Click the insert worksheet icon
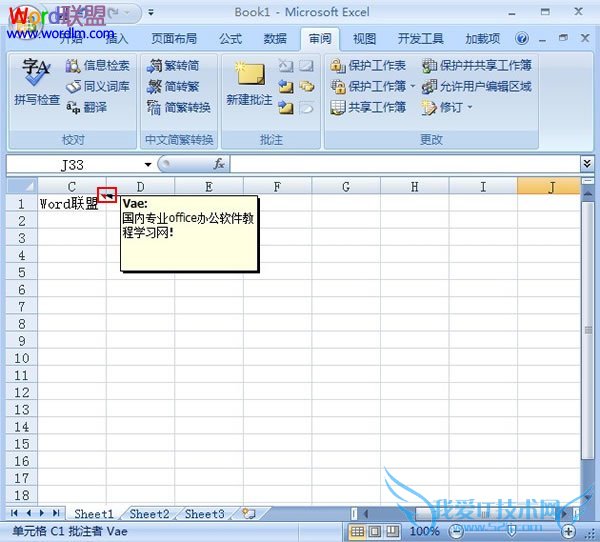This screenshot has width=600, height=542. click(x=249, y=513)
